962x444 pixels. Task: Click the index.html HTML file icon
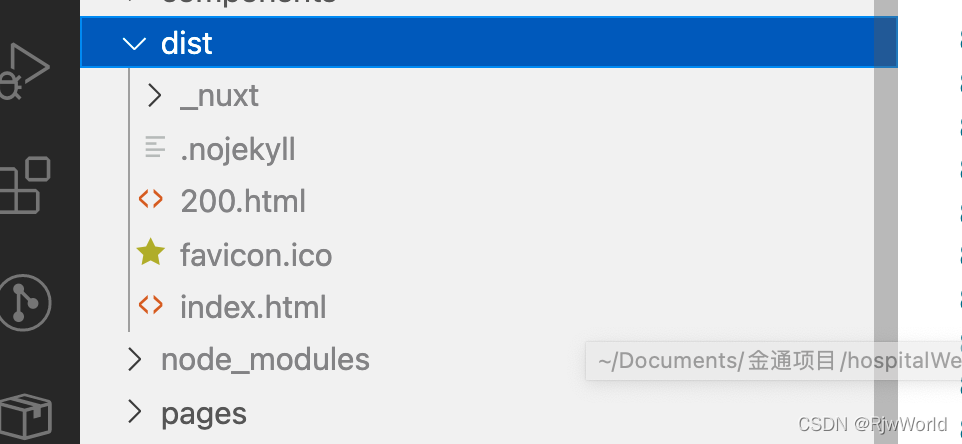[151, 305]
